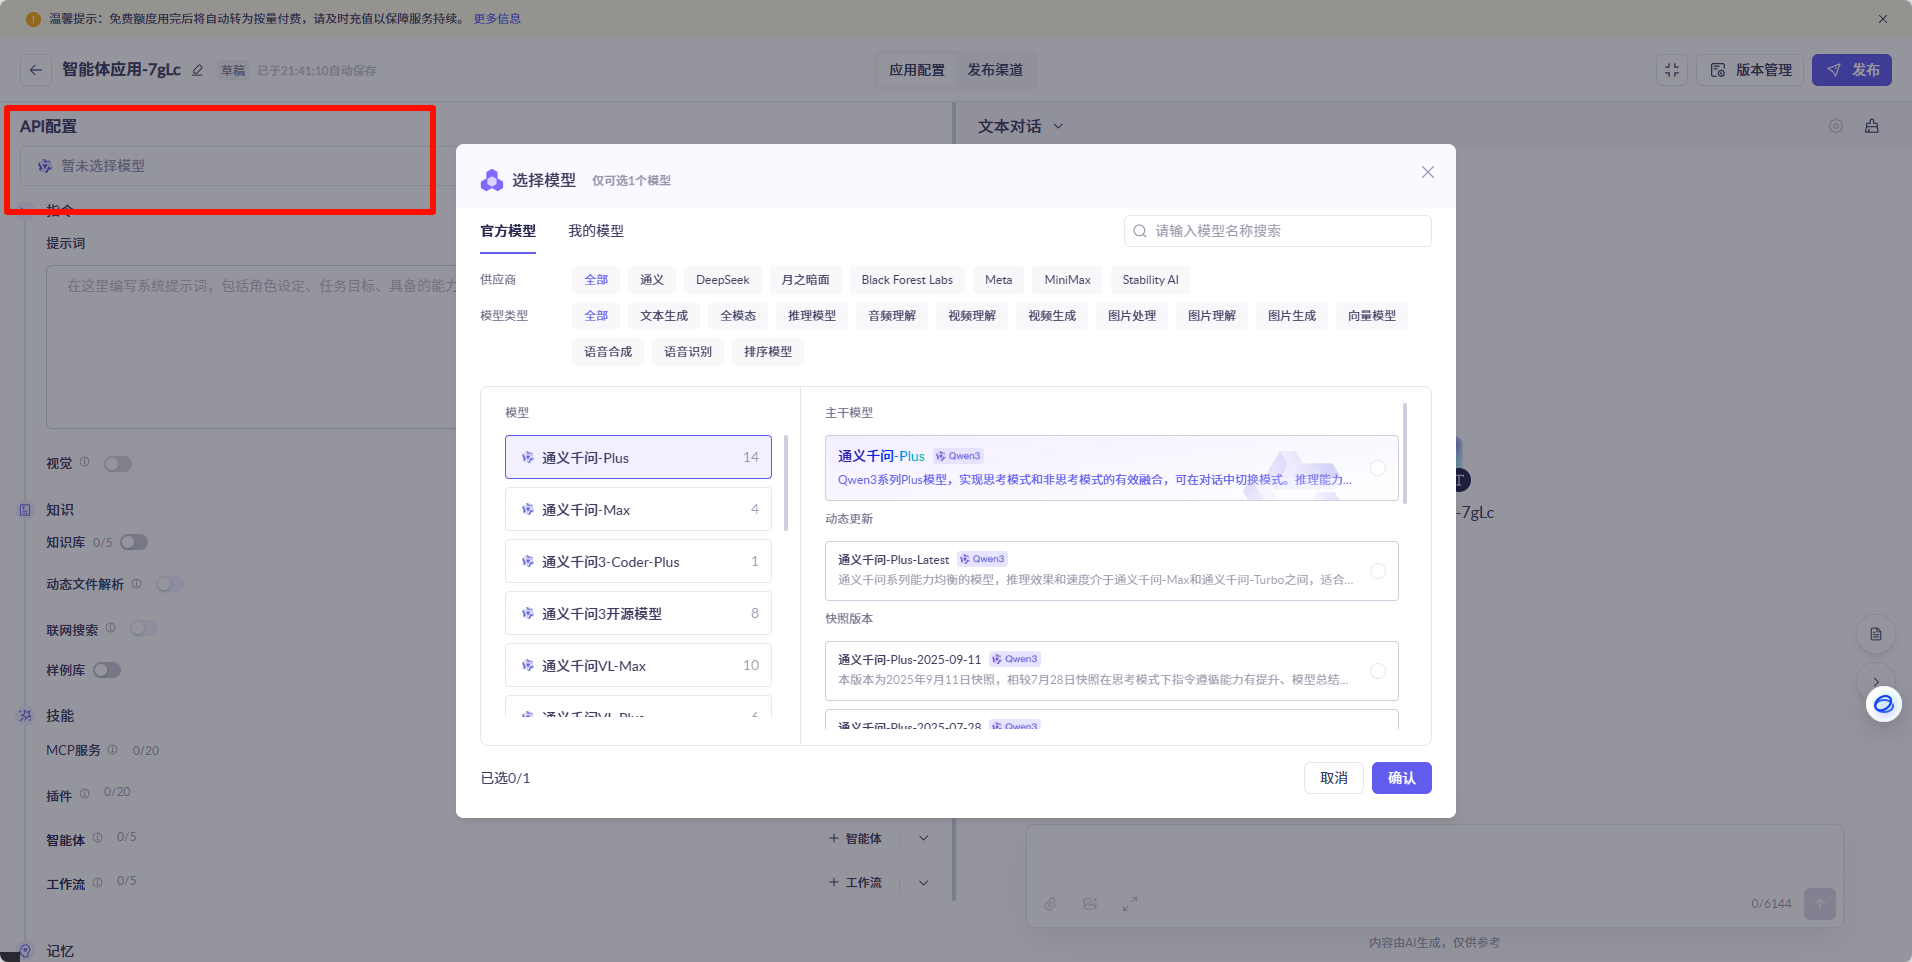This screenshot has height=962, width=1912.
Task: Click the 技能 section icon in the left panel
Action: click(x=26, y=716)
